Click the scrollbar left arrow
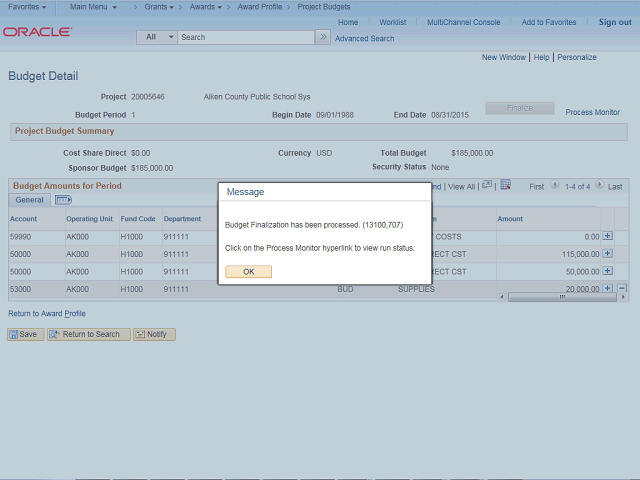This screenshot has height=480, width=640. point(502,297)
